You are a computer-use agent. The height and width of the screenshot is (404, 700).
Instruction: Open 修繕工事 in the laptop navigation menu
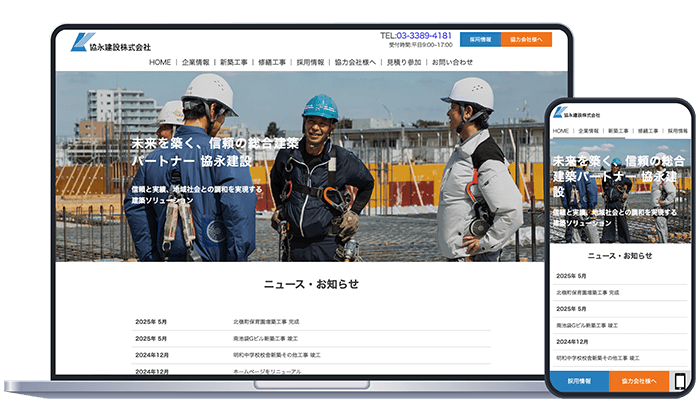point(272,62)
